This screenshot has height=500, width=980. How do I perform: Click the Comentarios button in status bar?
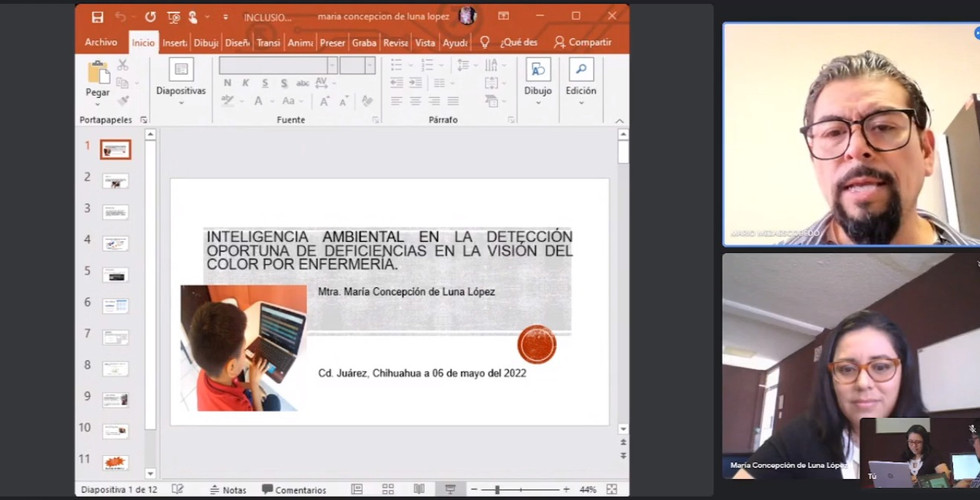(x=294, y=489)
